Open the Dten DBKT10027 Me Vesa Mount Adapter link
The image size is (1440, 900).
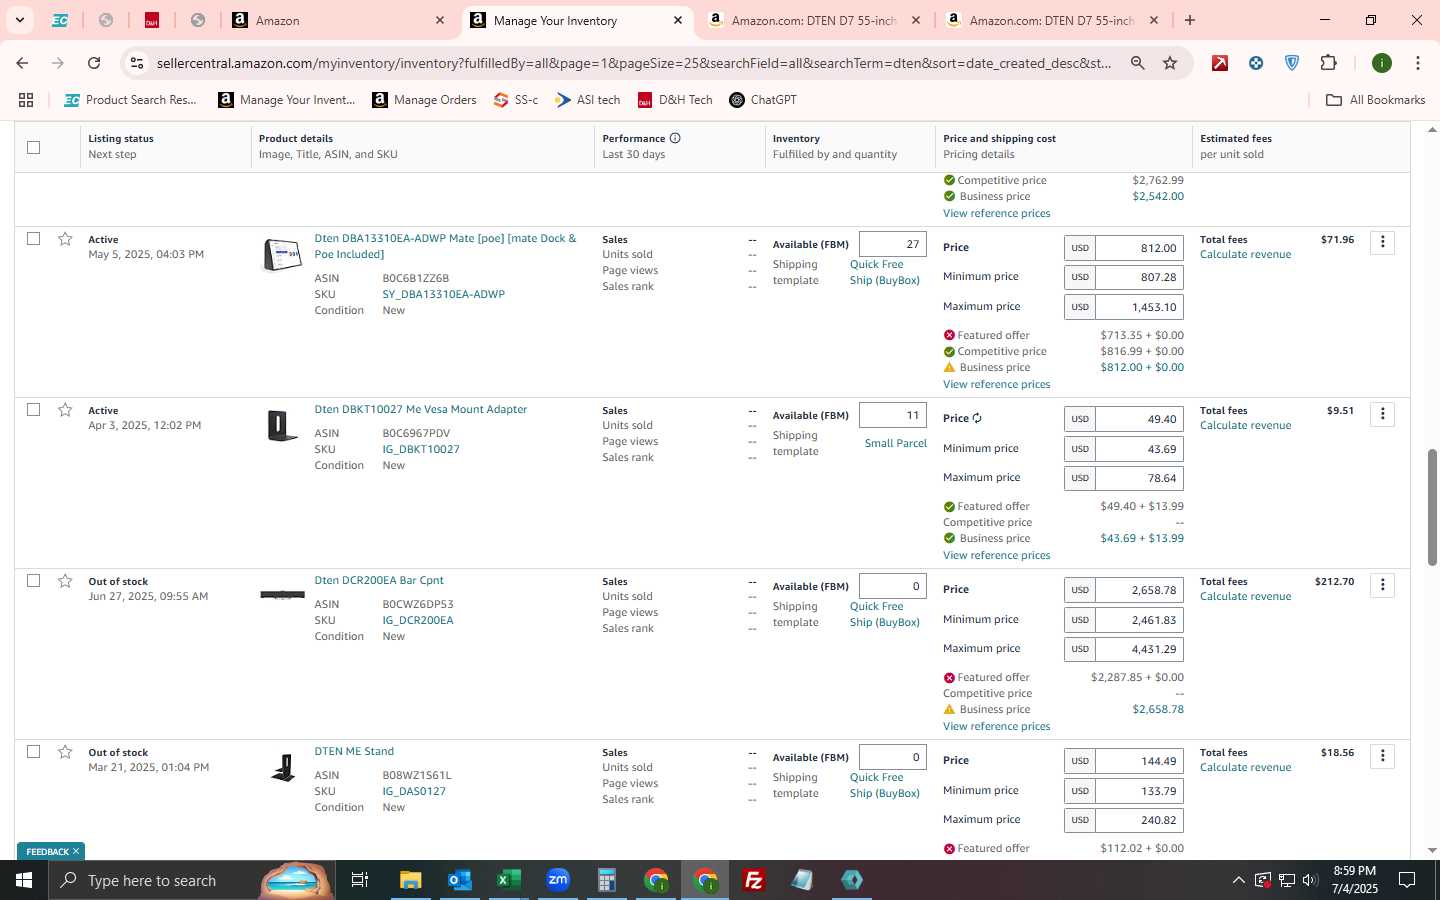(420, 409)
